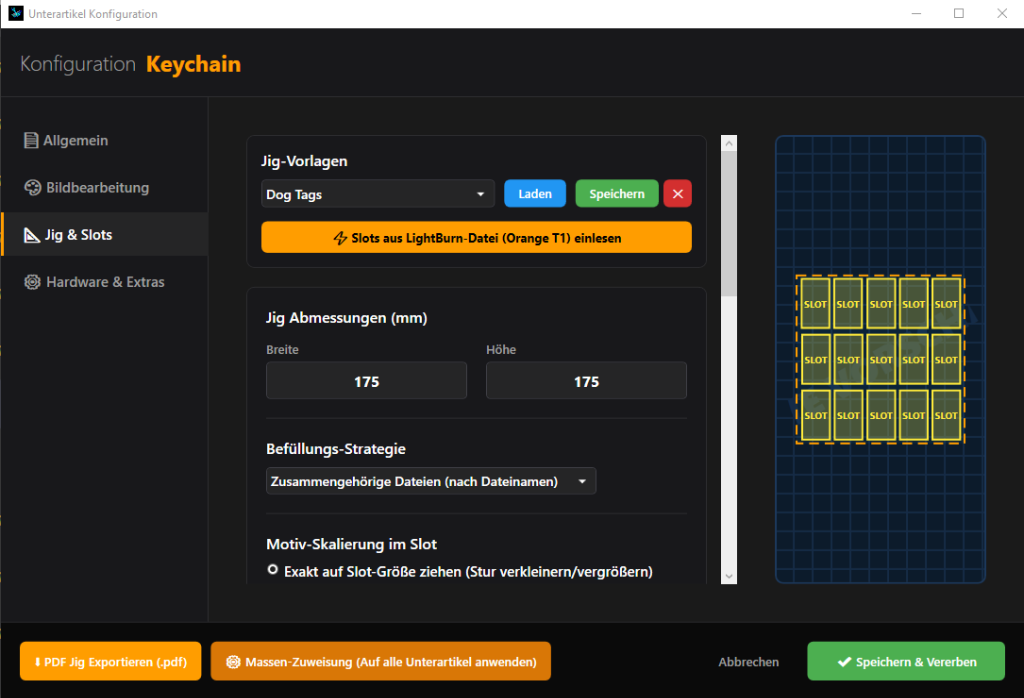Open the Befüllungs-Strategie dropdown

click(x=431, y=481)
